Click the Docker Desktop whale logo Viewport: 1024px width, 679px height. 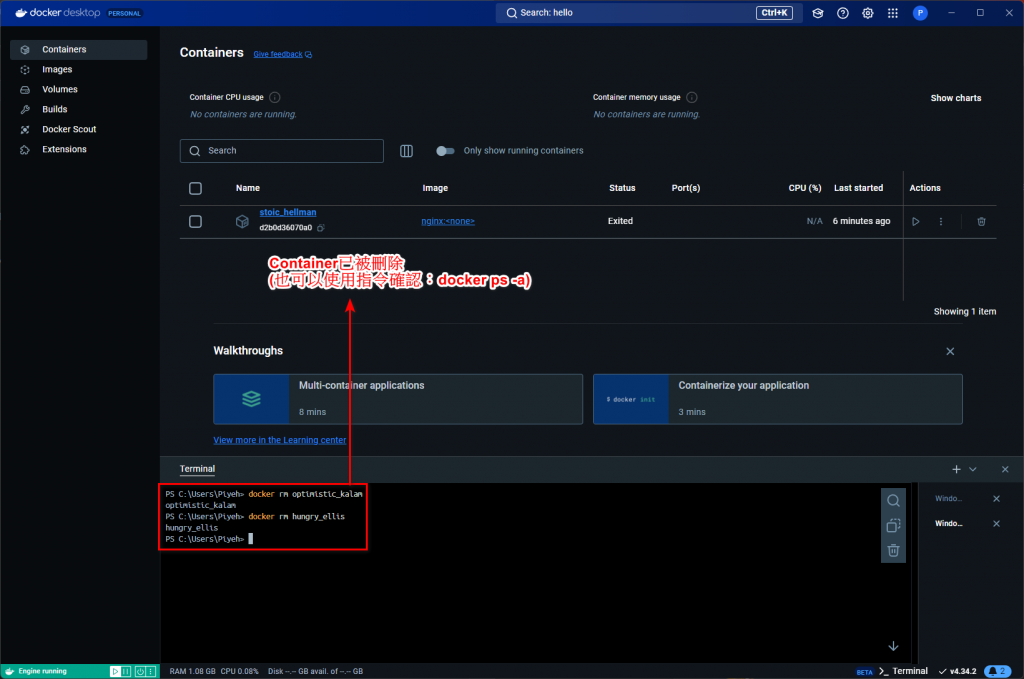click(x=21, y=12)
